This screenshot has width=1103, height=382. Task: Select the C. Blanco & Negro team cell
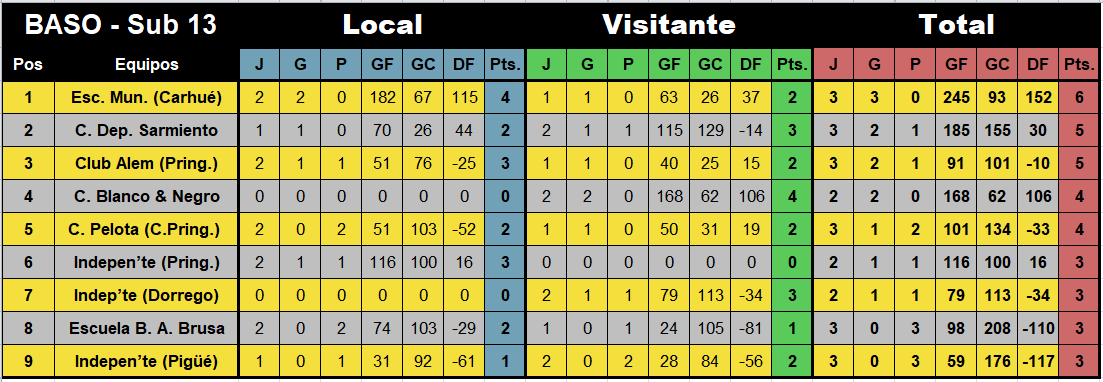(147, 197)
